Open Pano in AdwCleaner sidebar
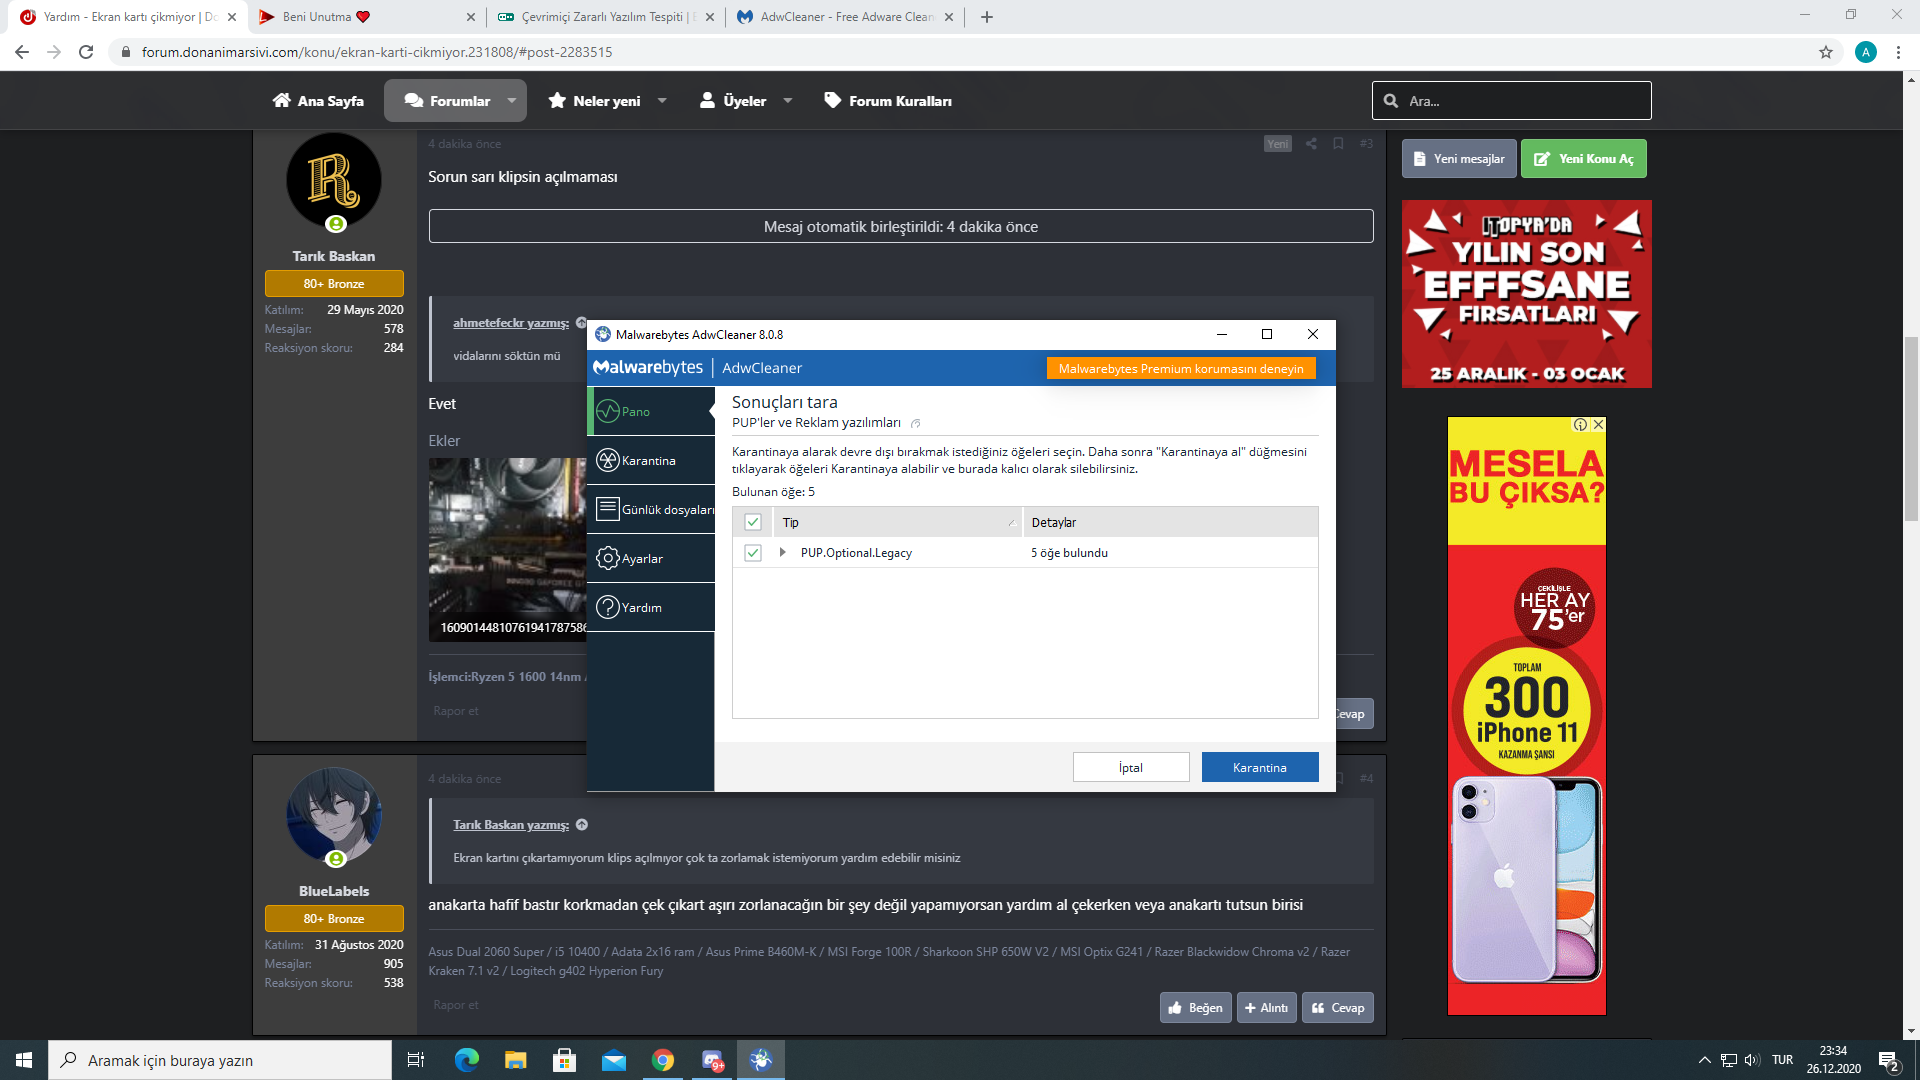Screen dimensions: 1920x1080 651,411
